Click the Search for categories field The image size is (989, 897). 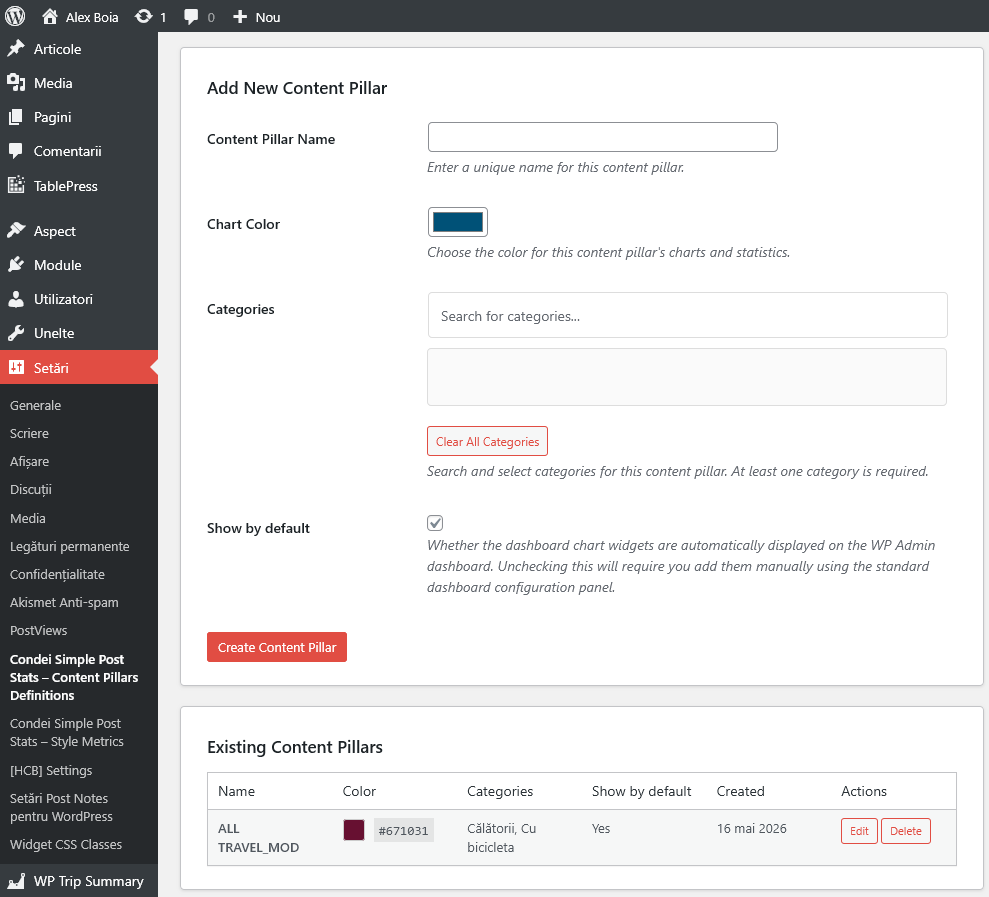pyautogui.click(x=688, y=315)
